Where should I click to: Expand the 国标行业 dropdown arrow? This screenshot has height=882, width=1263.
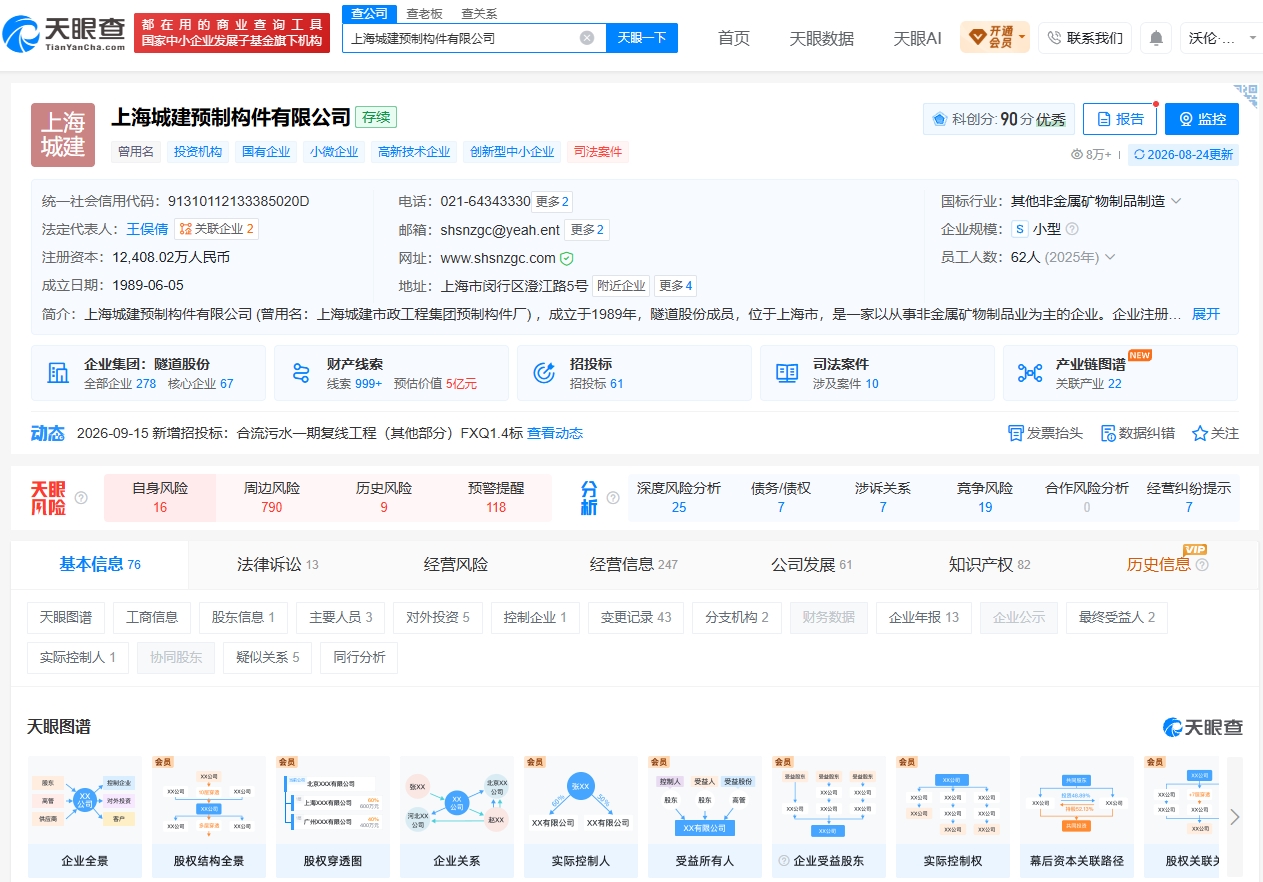1176,201
